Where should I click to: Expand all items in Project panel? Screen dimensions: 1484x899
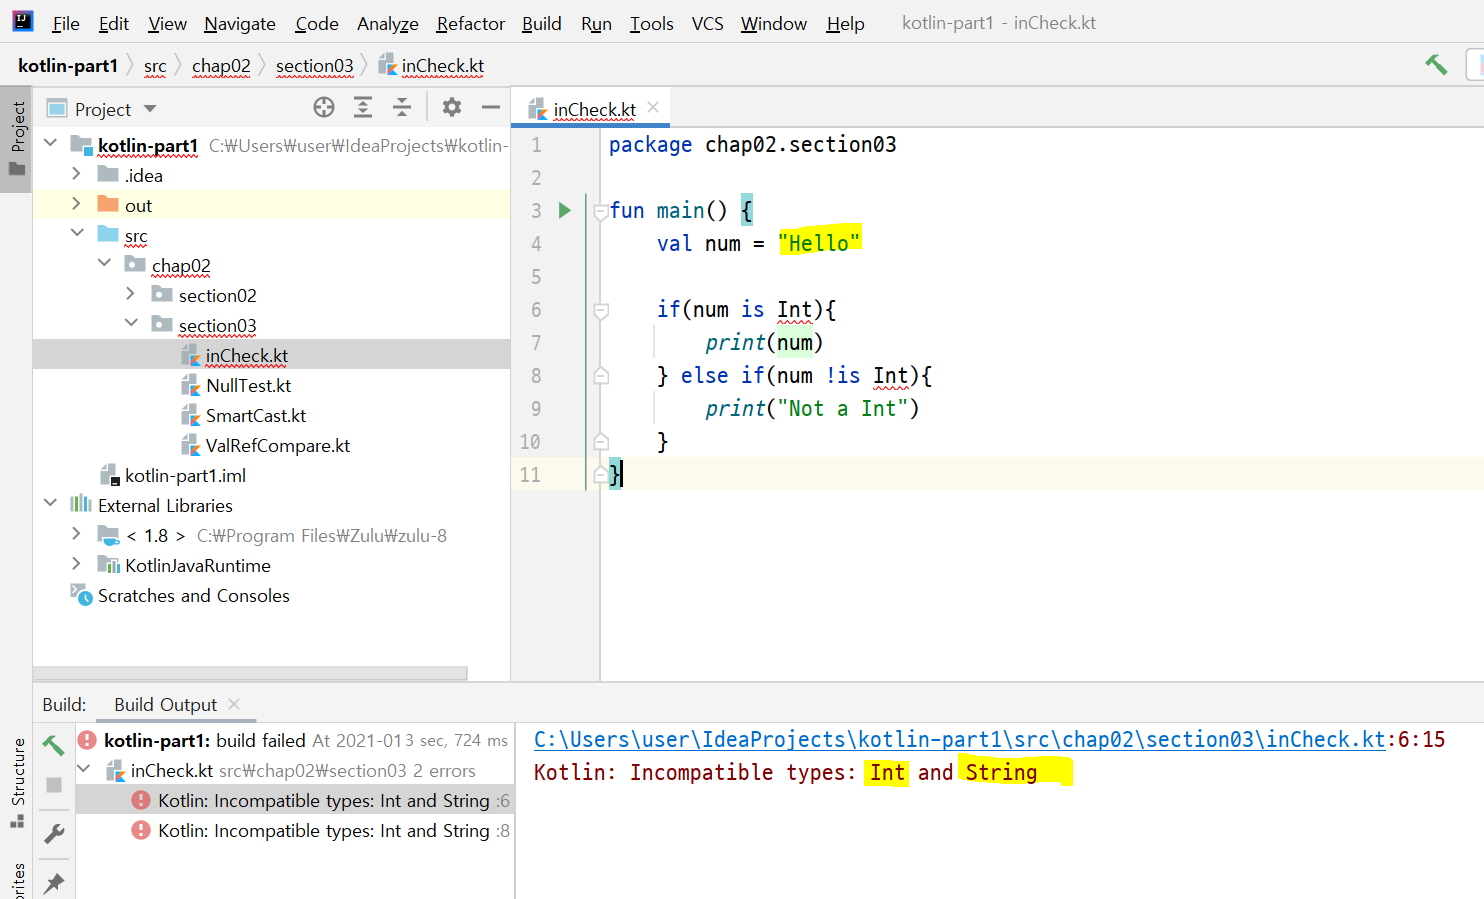tap(363, 107)
